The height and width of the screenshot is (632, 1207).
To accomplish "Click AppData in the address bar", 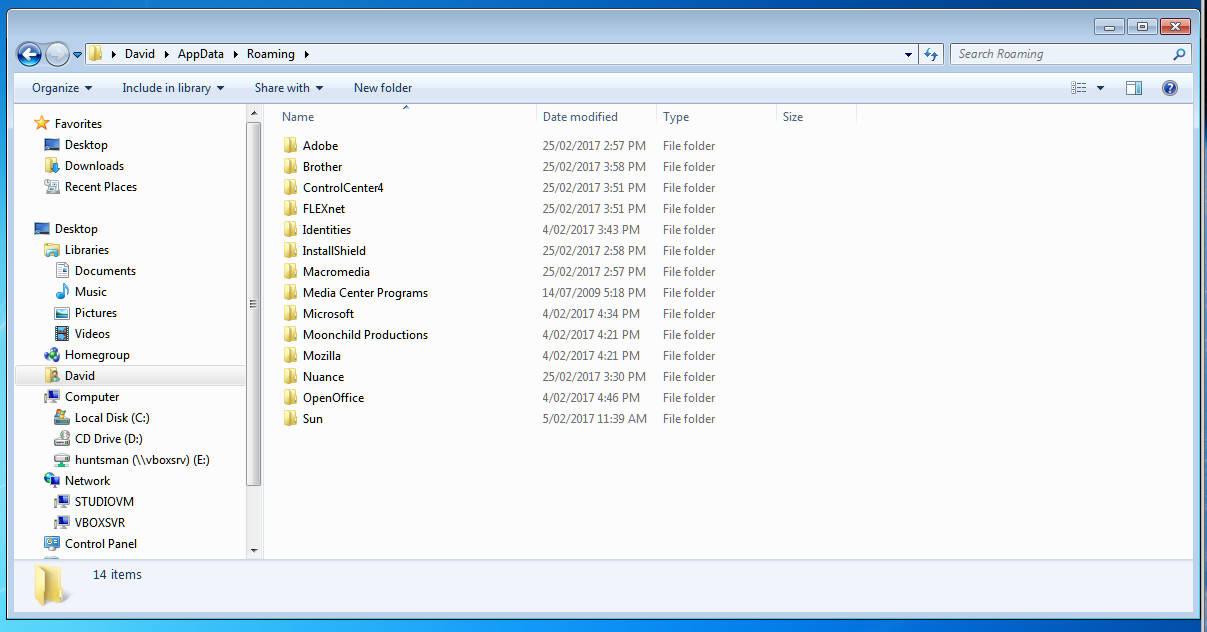I will click(x=201, y=54).
